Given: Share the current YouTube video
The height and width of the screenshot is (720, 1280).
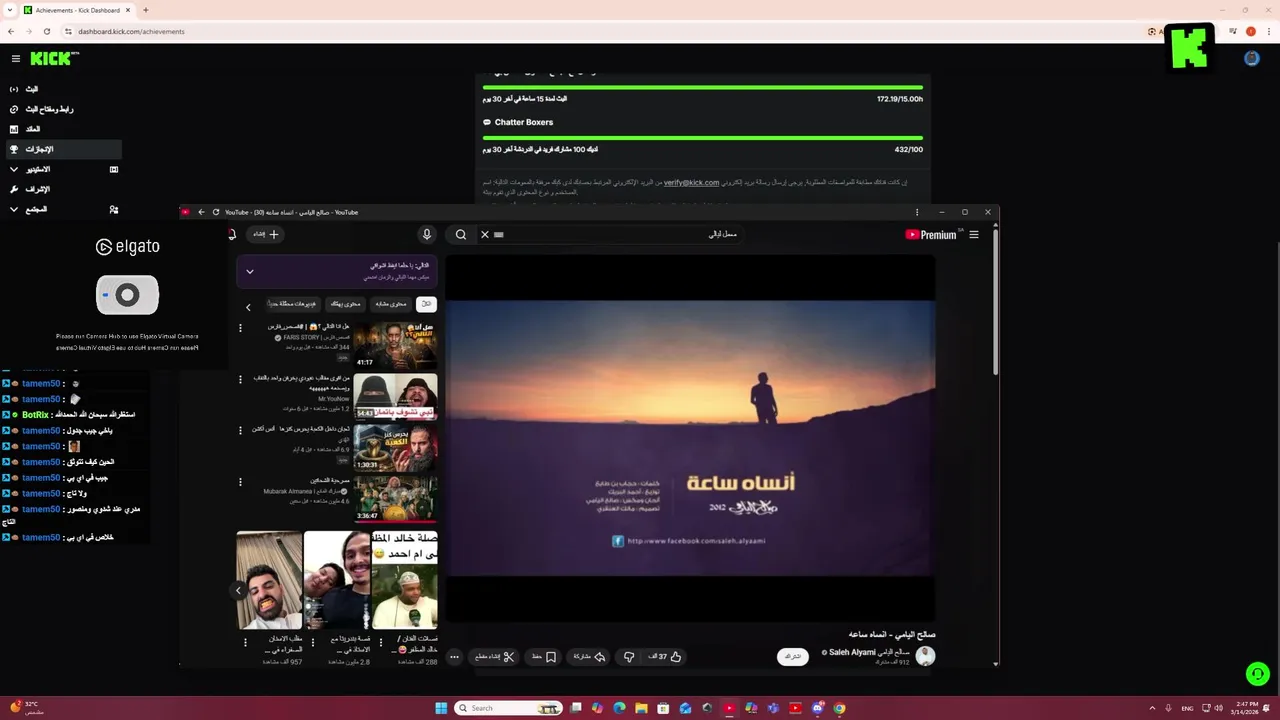Looking at the screenshot, I should 589,657.
